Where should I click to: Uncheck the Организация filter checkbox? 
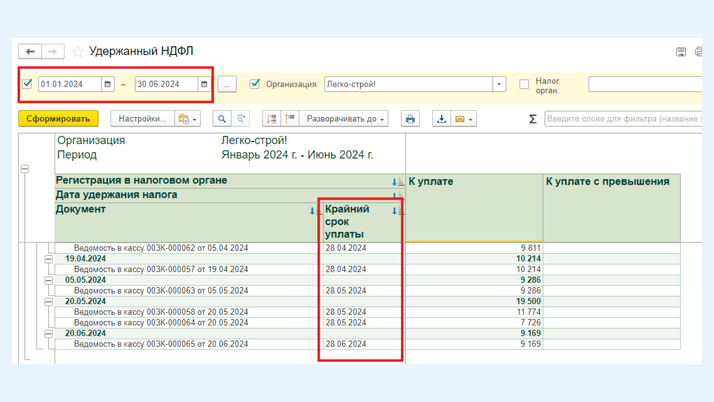point(255,84)
